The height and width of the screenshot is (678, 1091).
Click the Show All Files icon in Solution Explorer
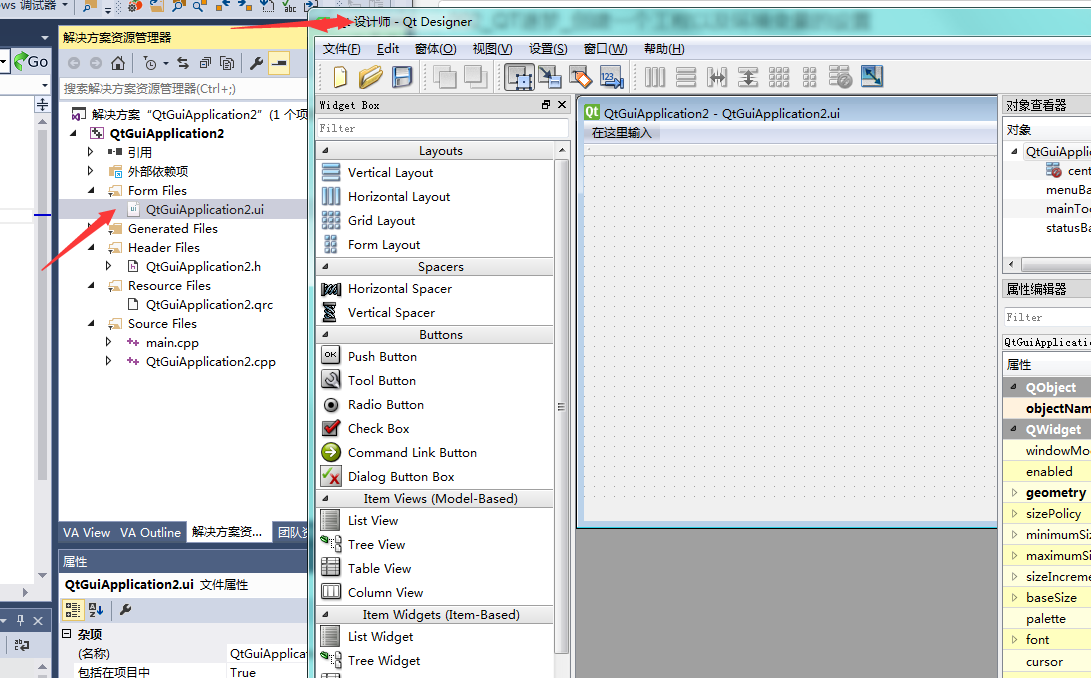point(227,63)
